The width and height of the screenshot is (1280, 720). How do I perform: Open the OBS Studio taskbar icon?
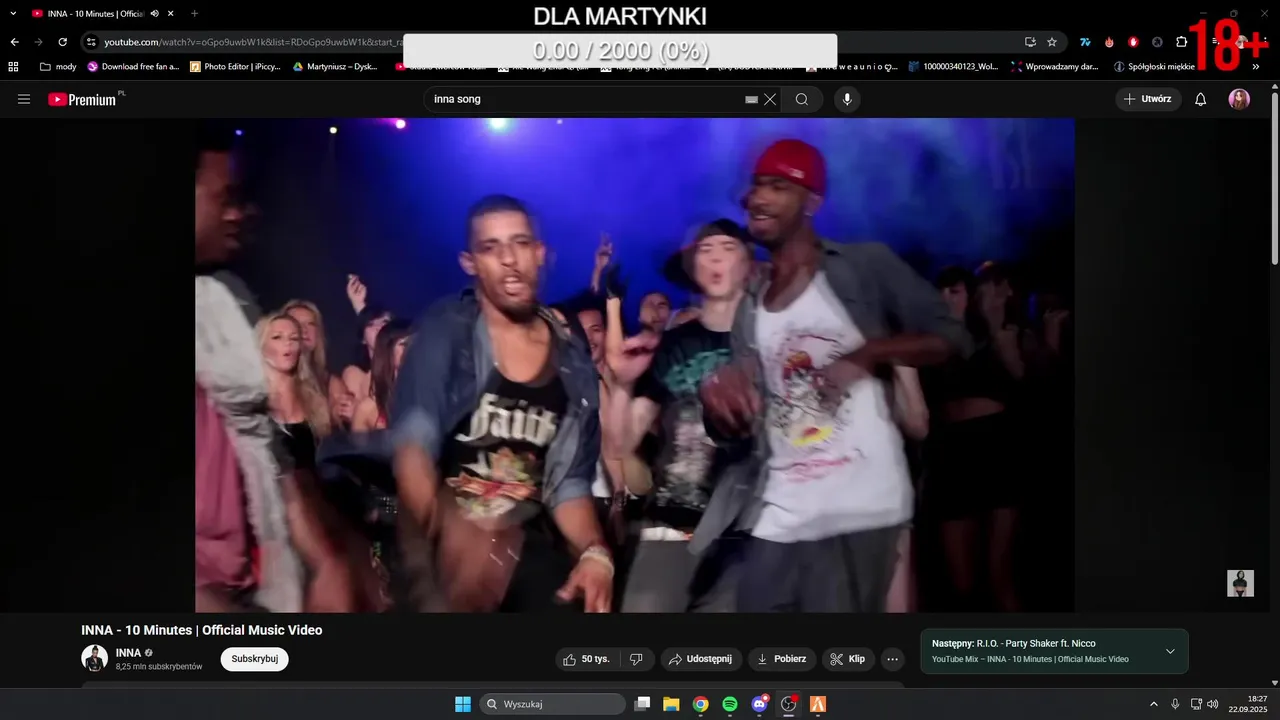[x=788, y=704]
